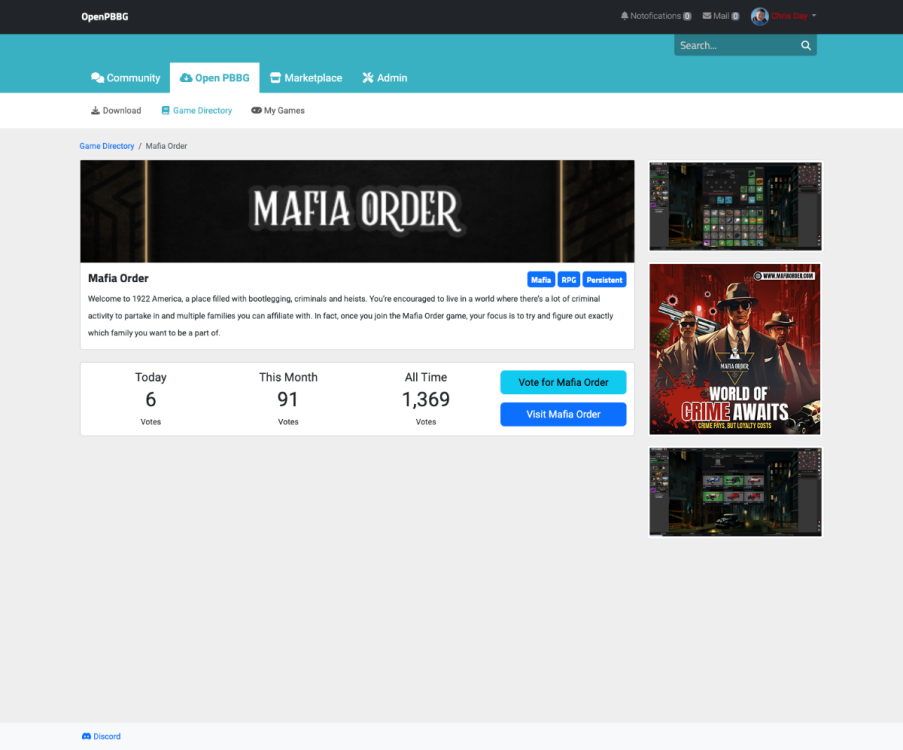Click the RPG tag badge
903x750 pixels.
pyautogui.click(x=567, y=279)
